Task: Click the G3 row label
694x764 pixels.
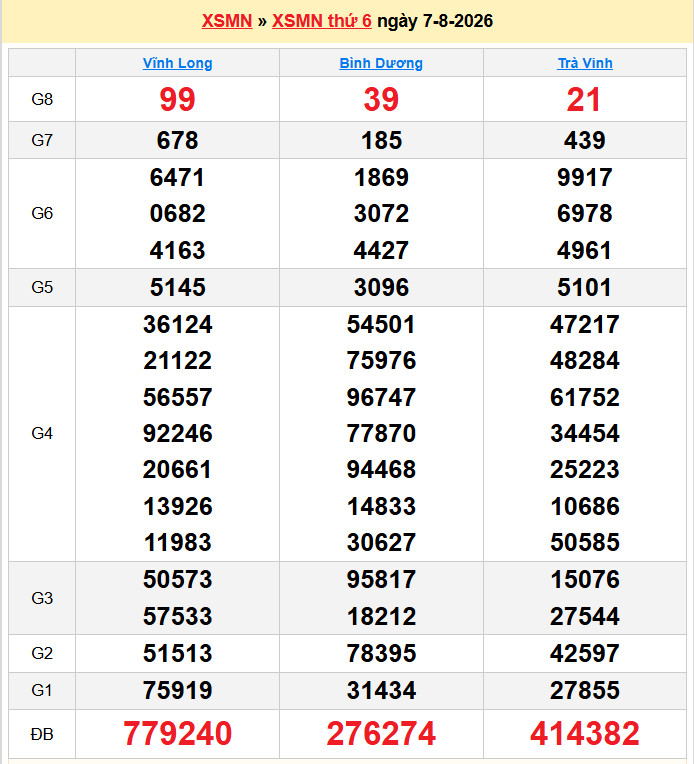Action: pos(42,598)
